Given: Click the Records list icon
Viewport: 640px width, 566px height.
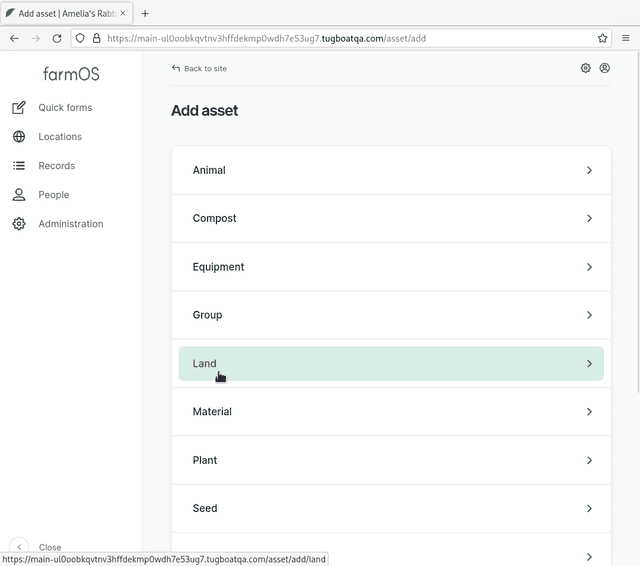Looking at the screenshot, I should coord(19,166).
